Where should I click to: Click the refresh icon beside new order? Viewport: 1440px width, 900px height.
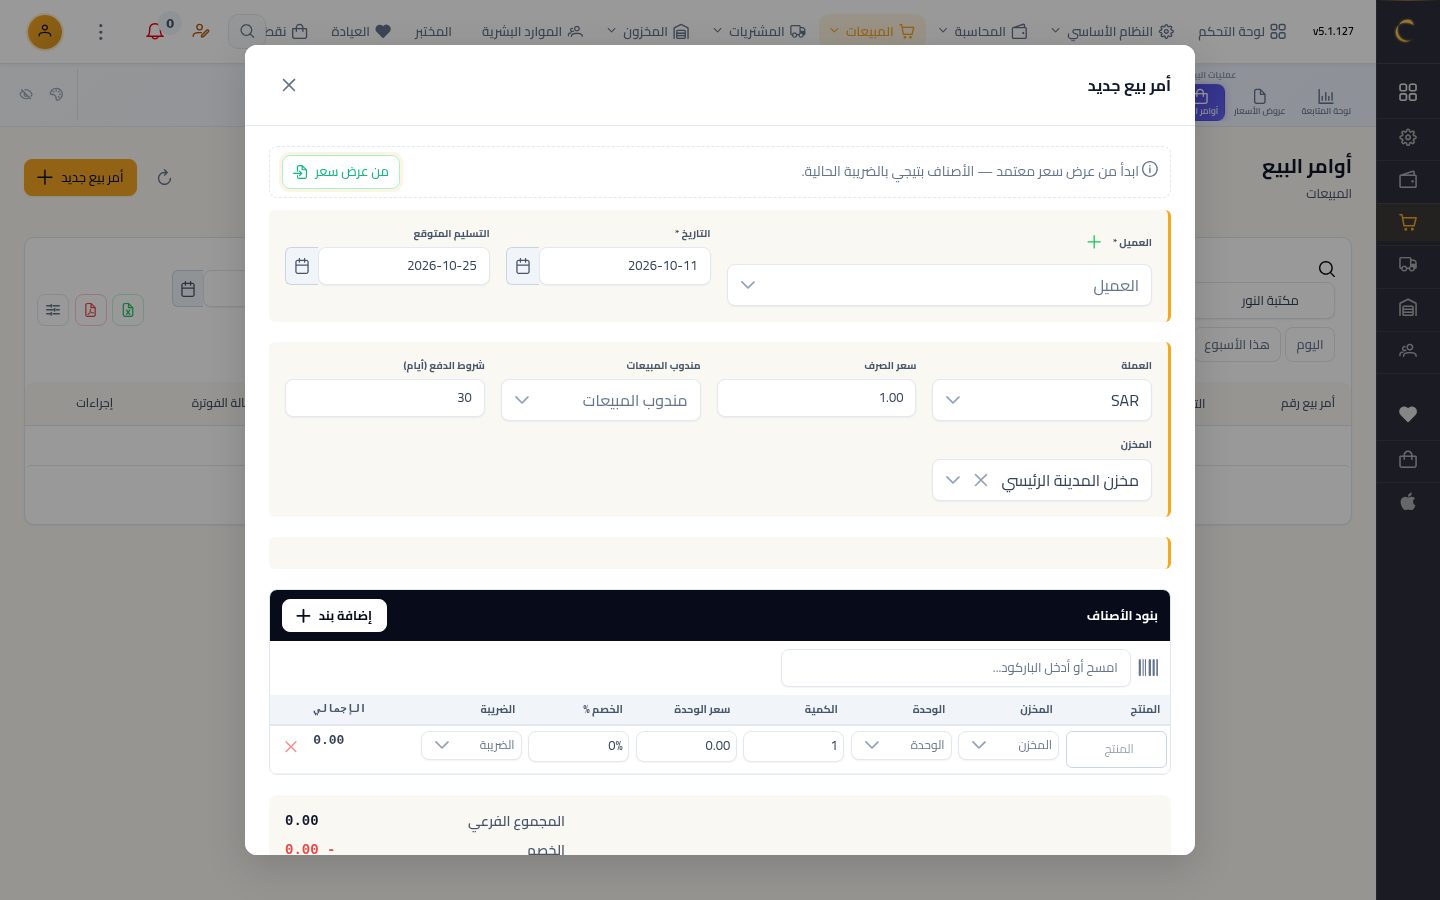(165, 178)
